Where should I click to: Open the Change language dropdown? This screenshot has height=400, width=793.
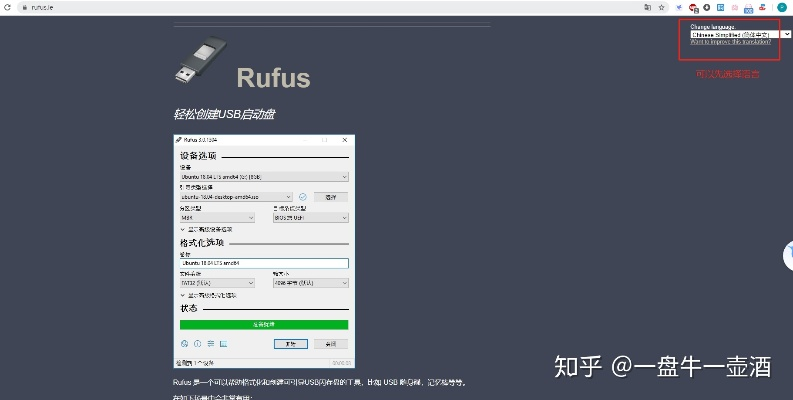(740, 34)
